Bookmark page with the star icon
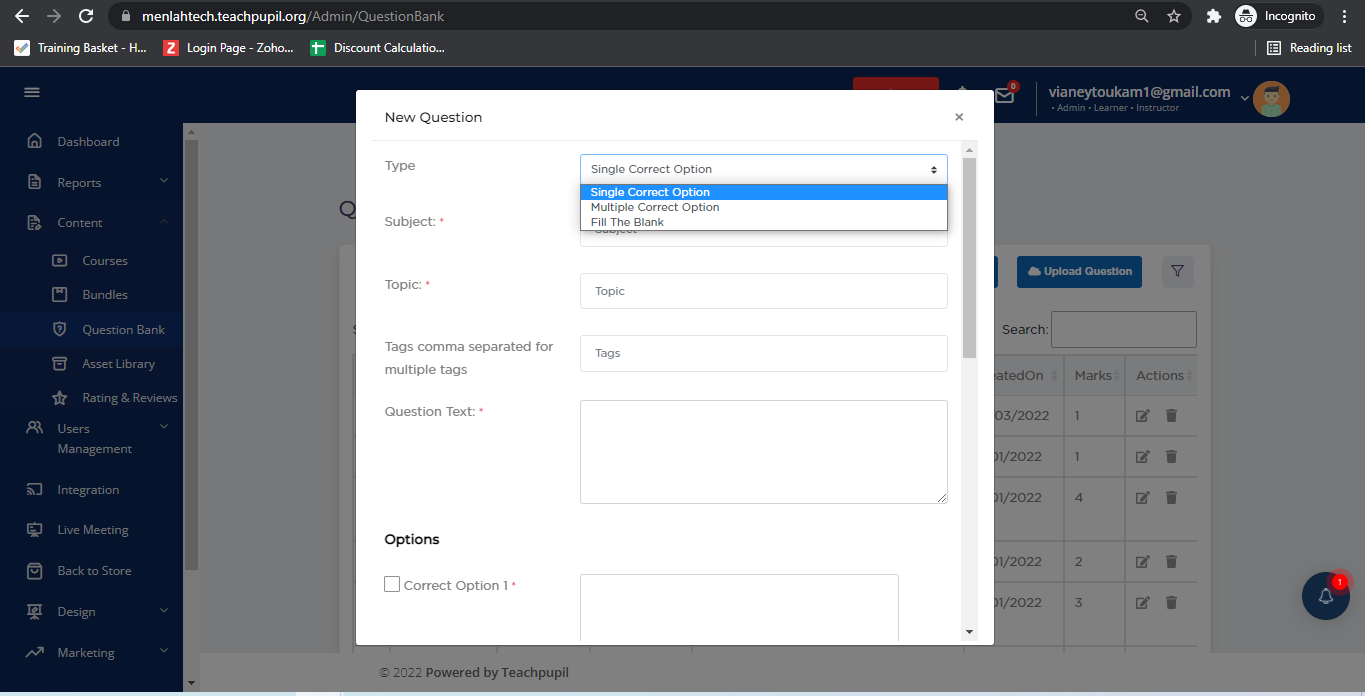Viewport: 1365px width, 696px height. (1174, 16)
